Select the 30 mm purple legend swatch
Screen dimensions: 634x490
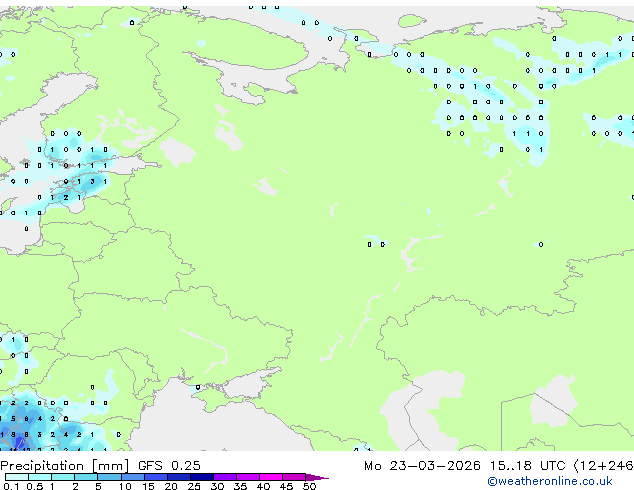tap(224, 477)
